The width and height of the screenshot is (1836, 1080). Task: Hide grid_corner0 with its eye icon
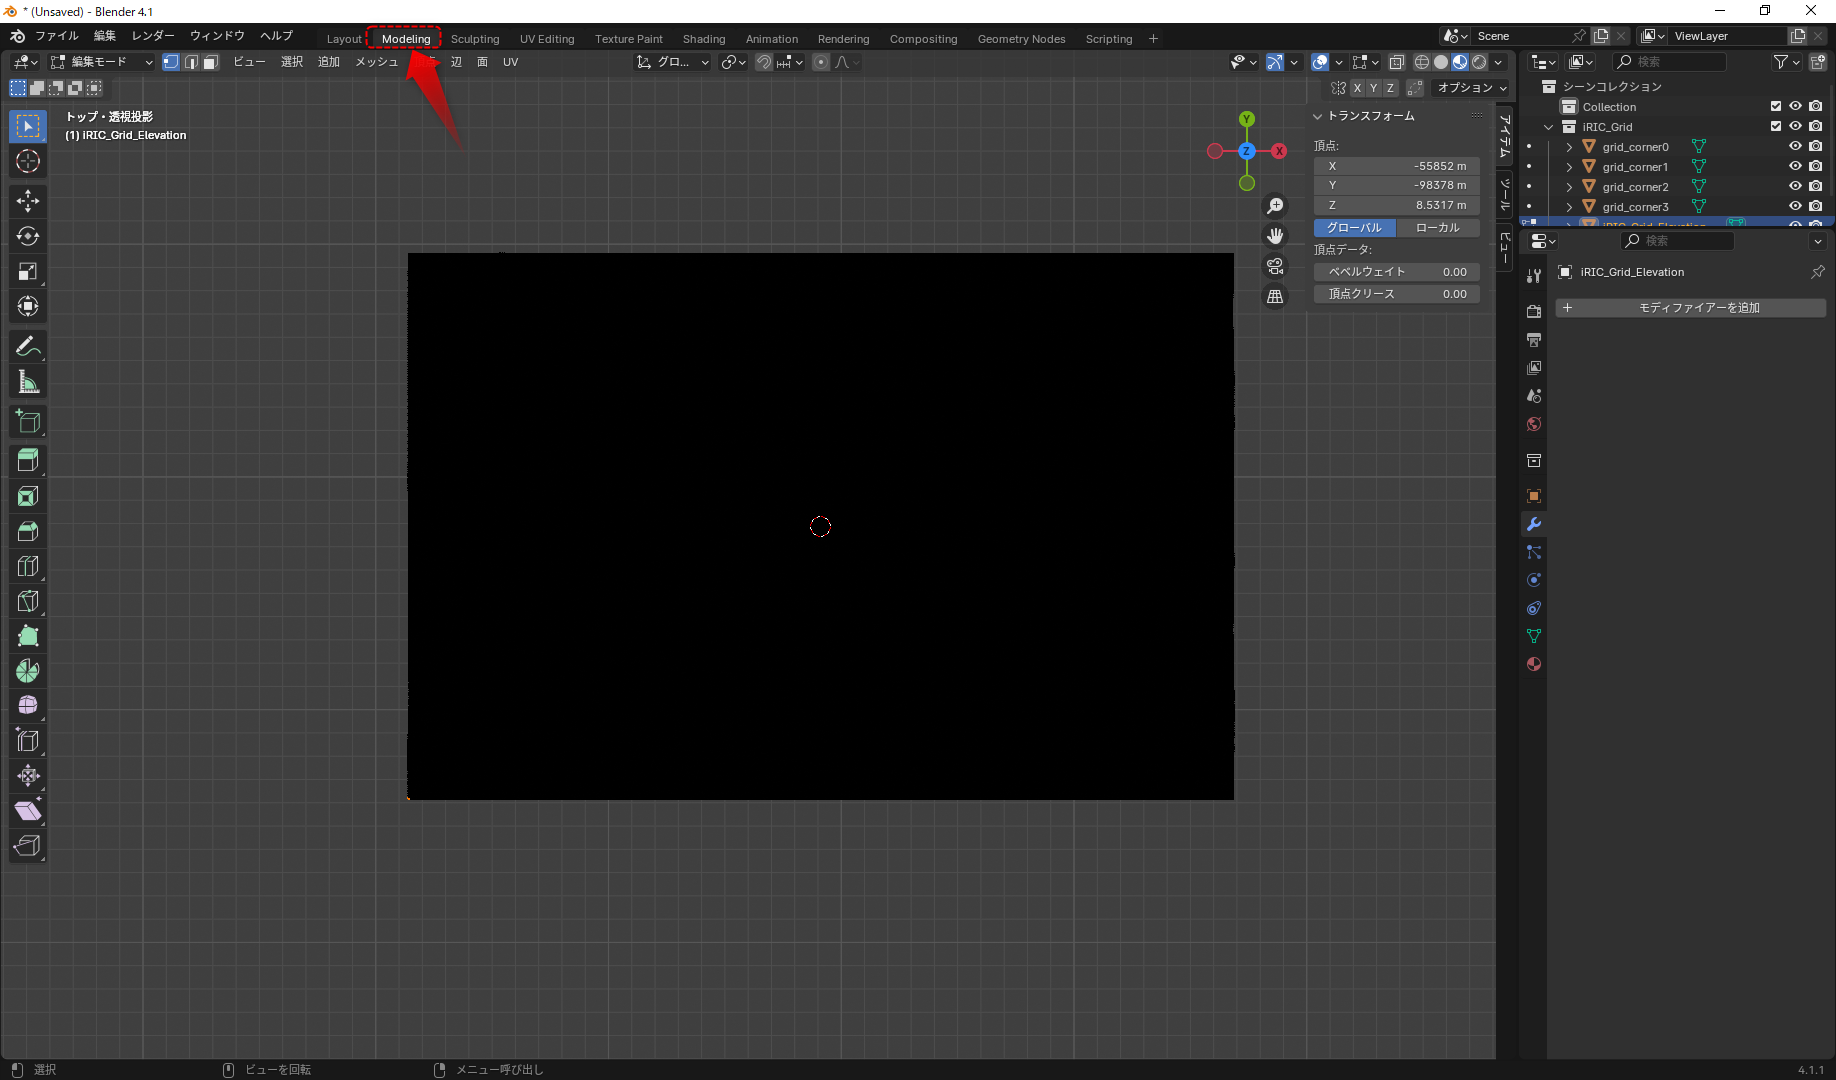1796,146
